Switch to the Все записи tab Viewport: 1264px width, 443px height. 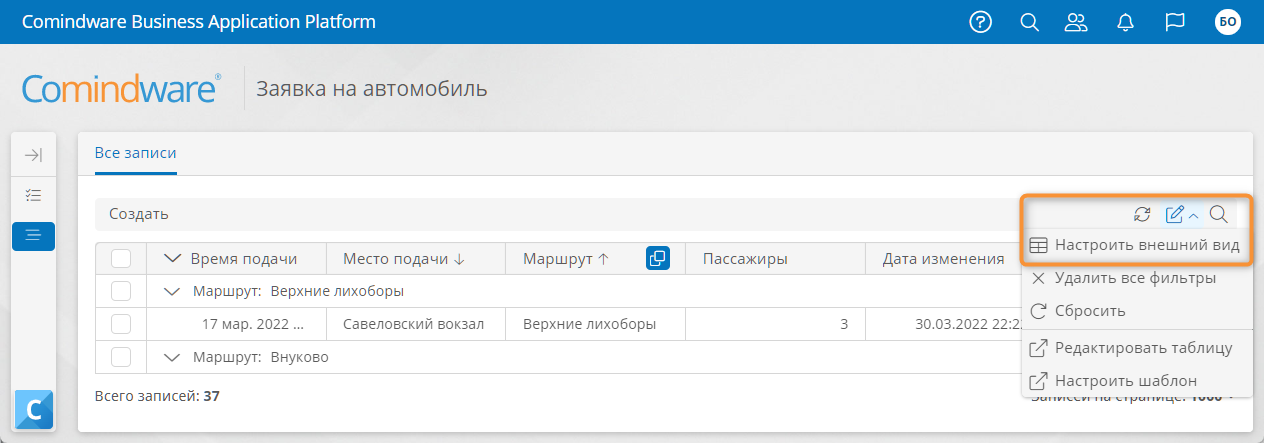coord(135,153)
